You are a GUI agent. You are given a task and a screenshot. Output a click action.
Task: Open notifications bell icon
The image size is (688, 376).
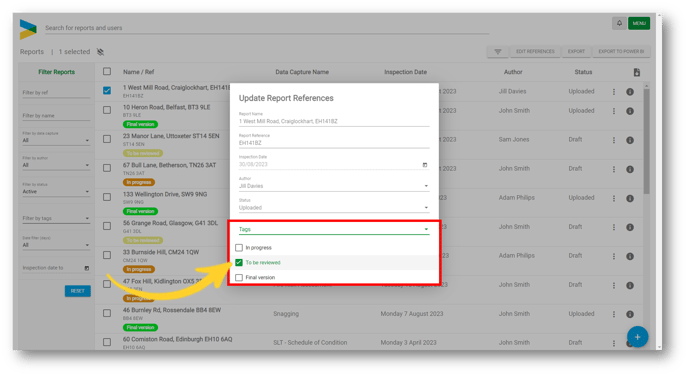click(619, 23)
